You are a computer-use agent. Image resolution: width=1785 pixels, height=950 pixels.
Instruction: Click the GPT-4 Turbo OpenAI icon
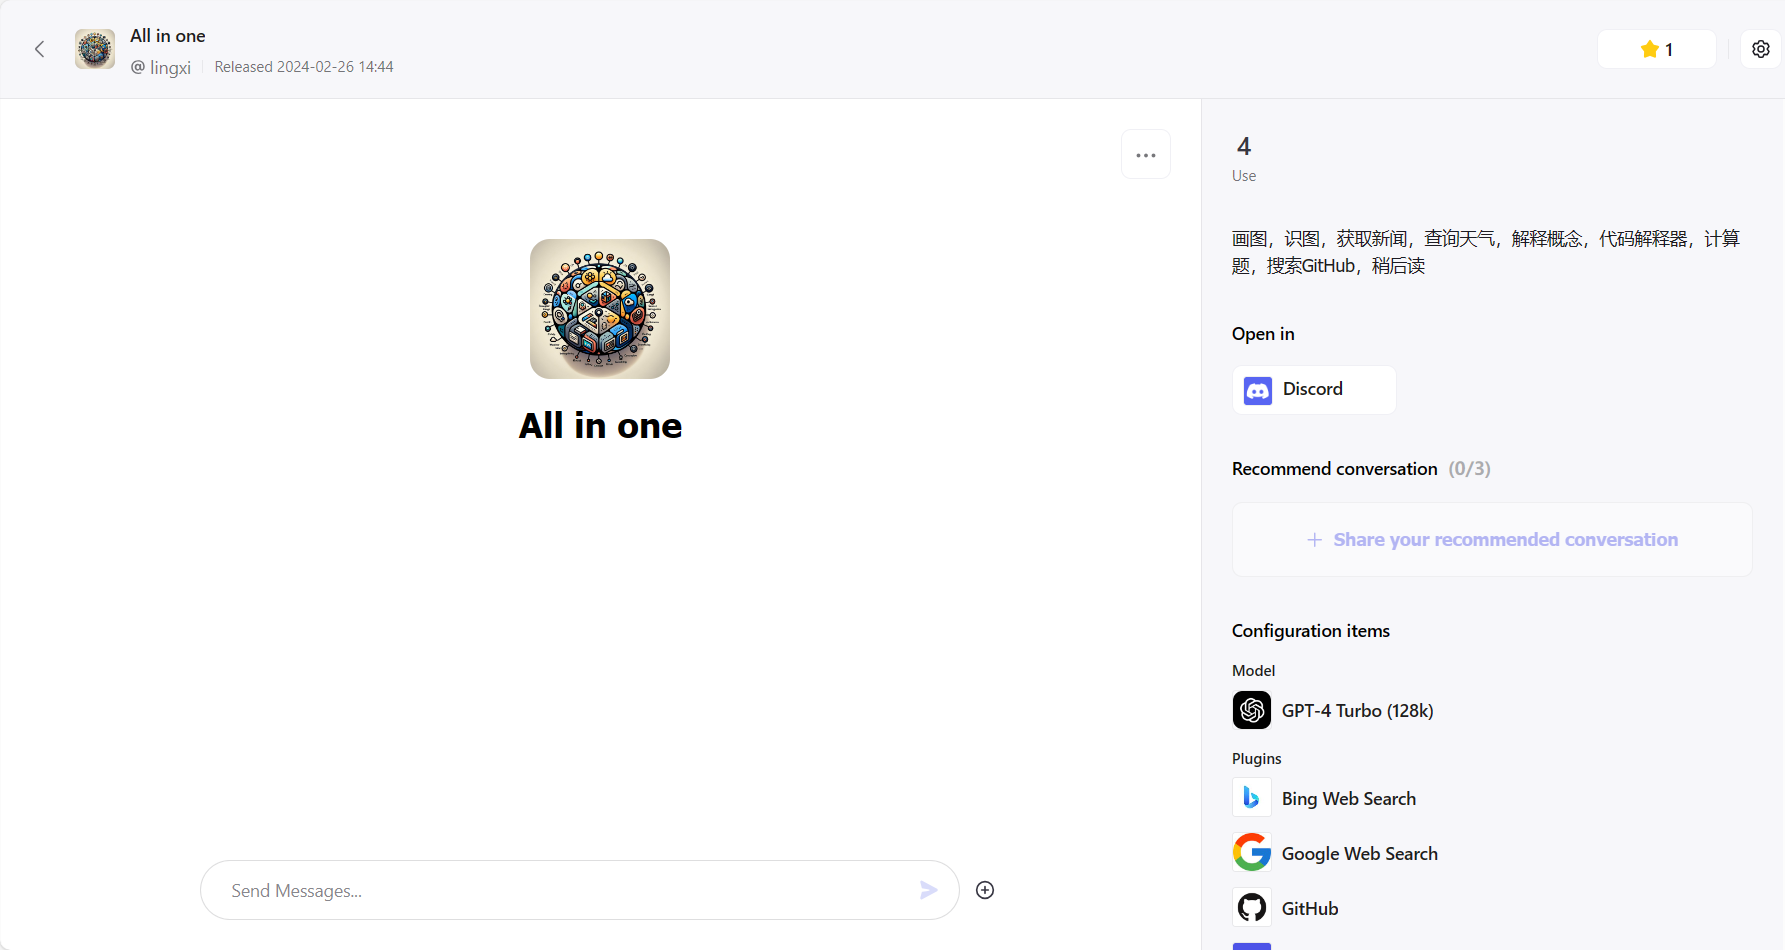pyautogui.click(x=1252, y=711)
